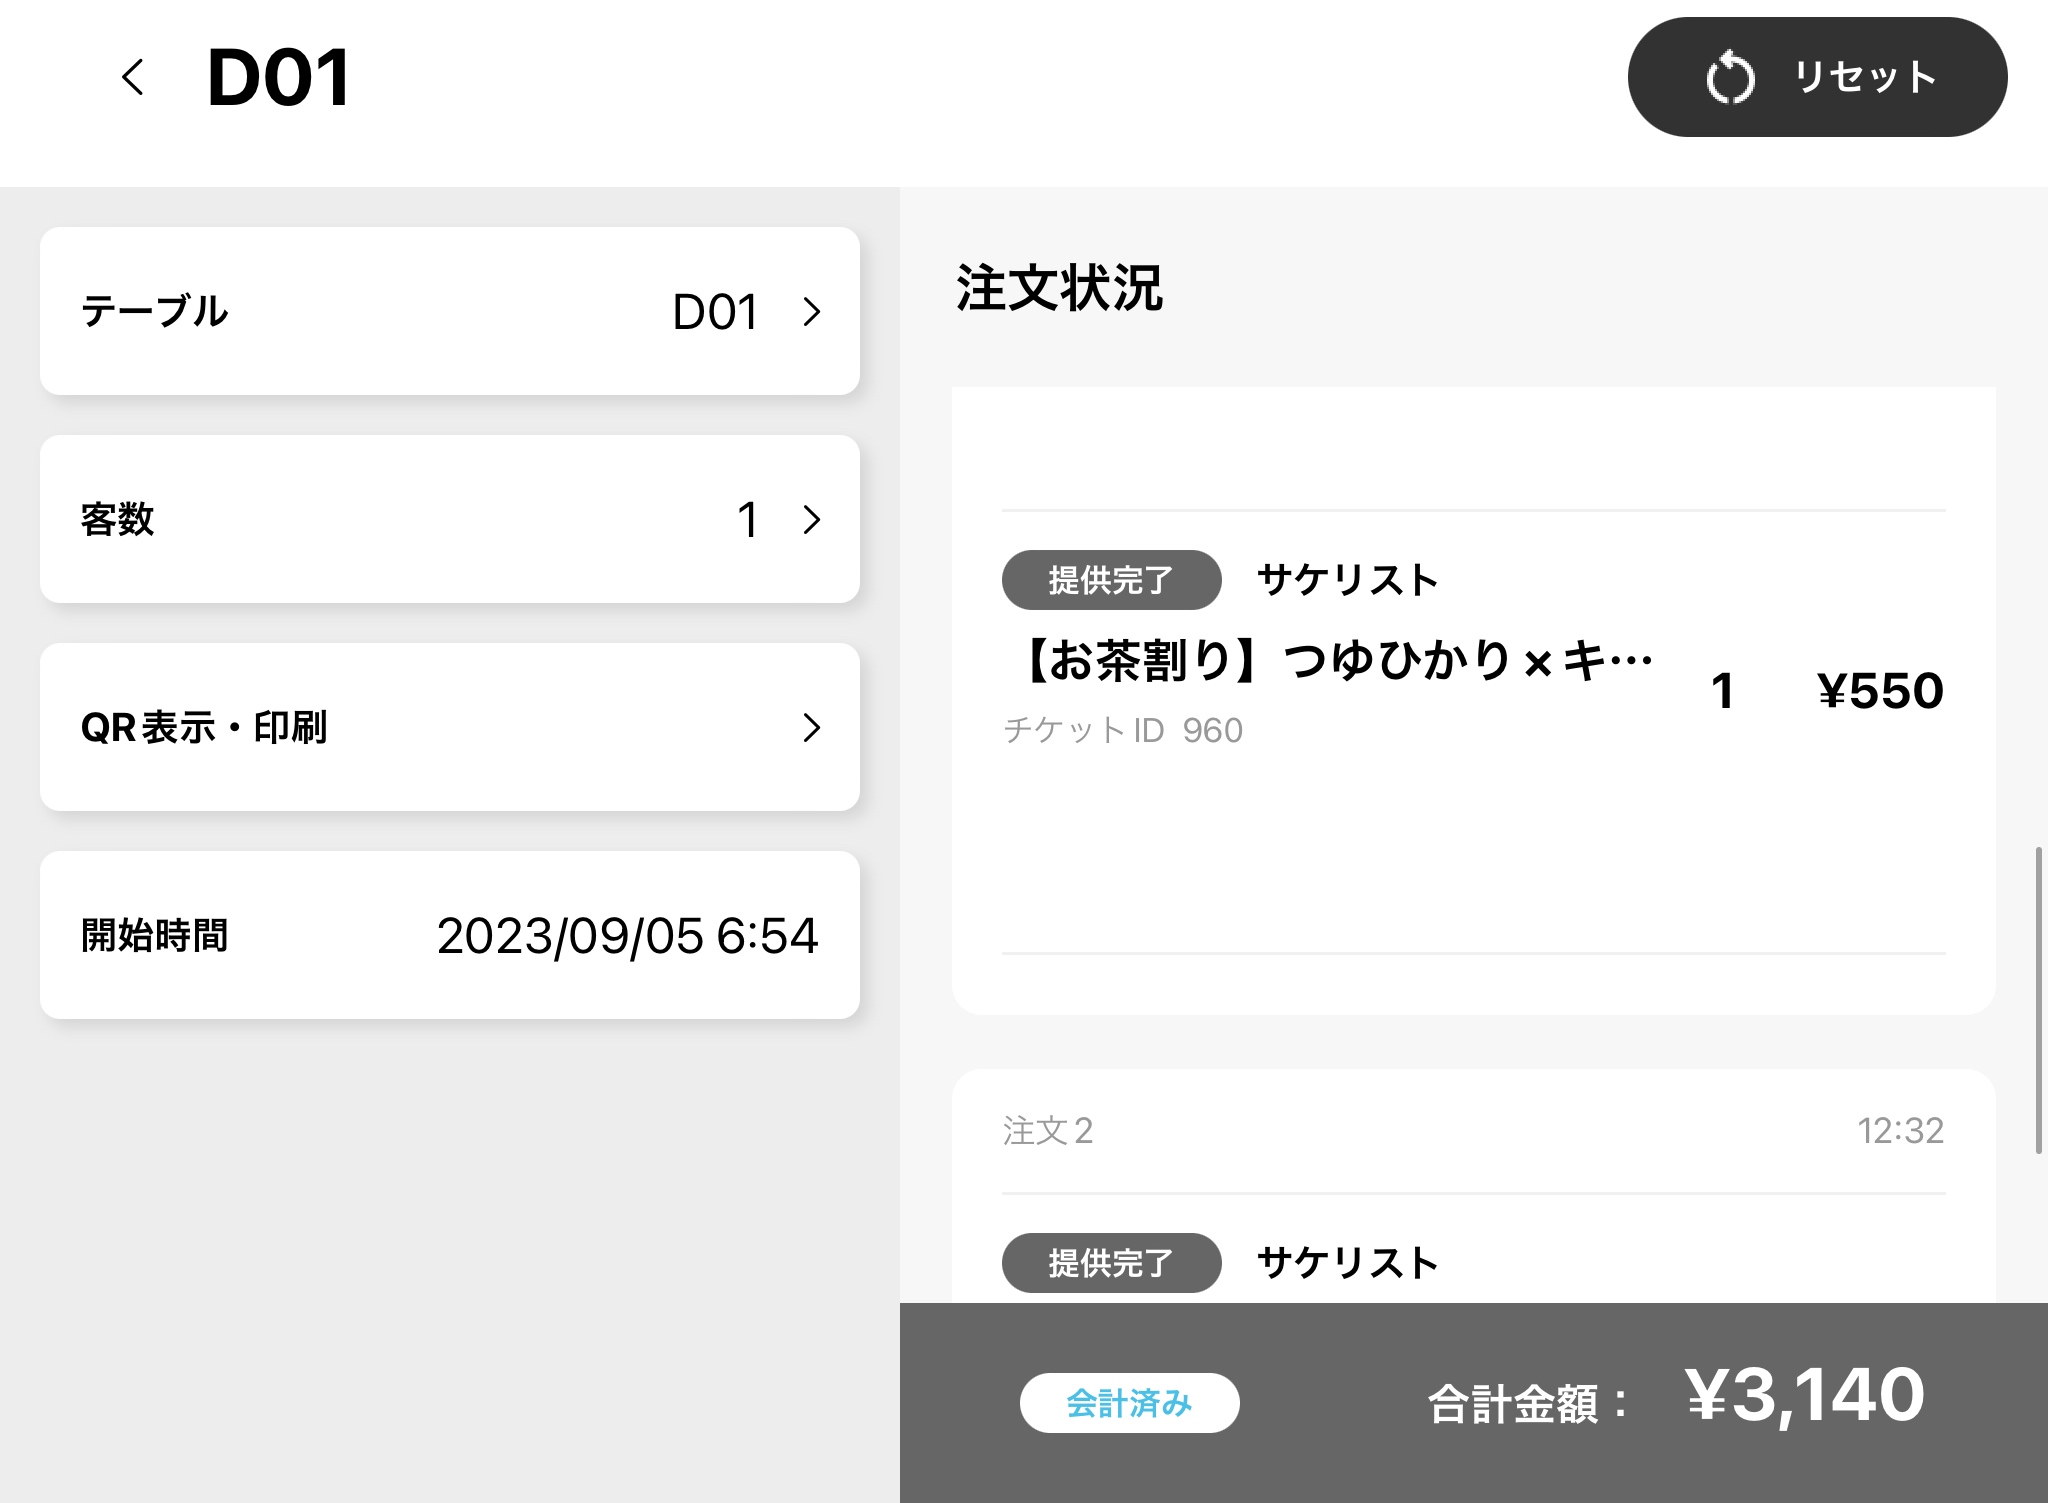Tap 提供完了 badge under 注文2
2048x1503 pixels.
[x=1111, y=1263]
